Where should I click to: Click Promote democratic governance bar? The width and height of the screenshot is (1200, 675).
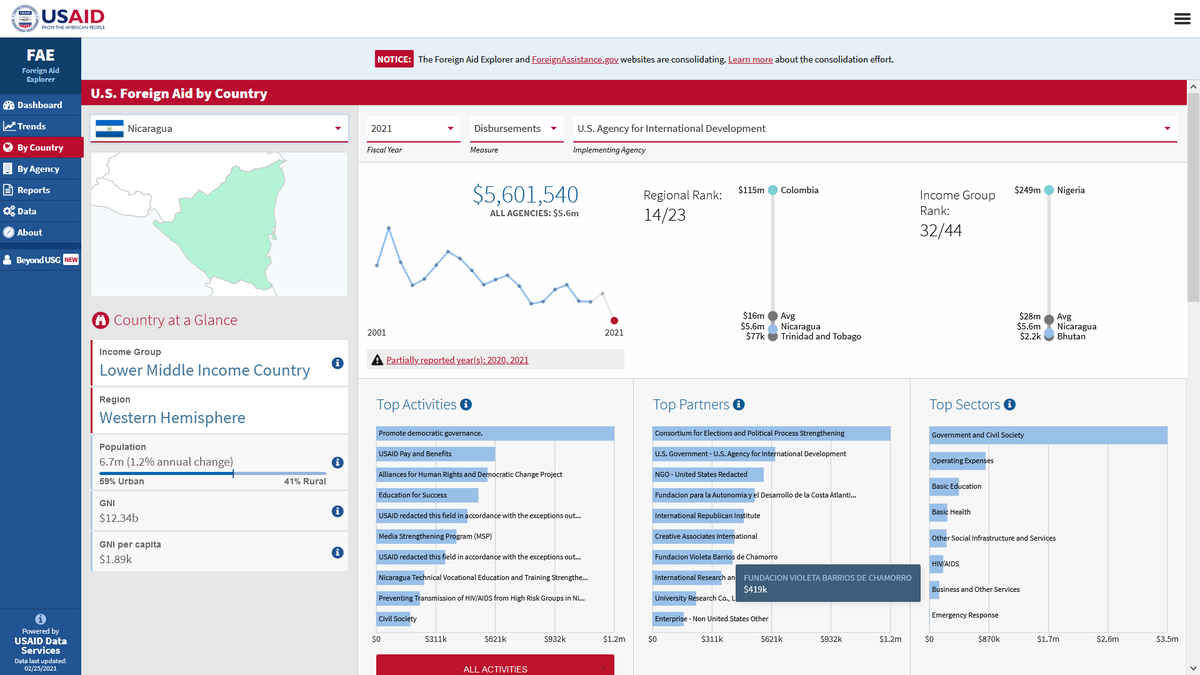point(495,433)
